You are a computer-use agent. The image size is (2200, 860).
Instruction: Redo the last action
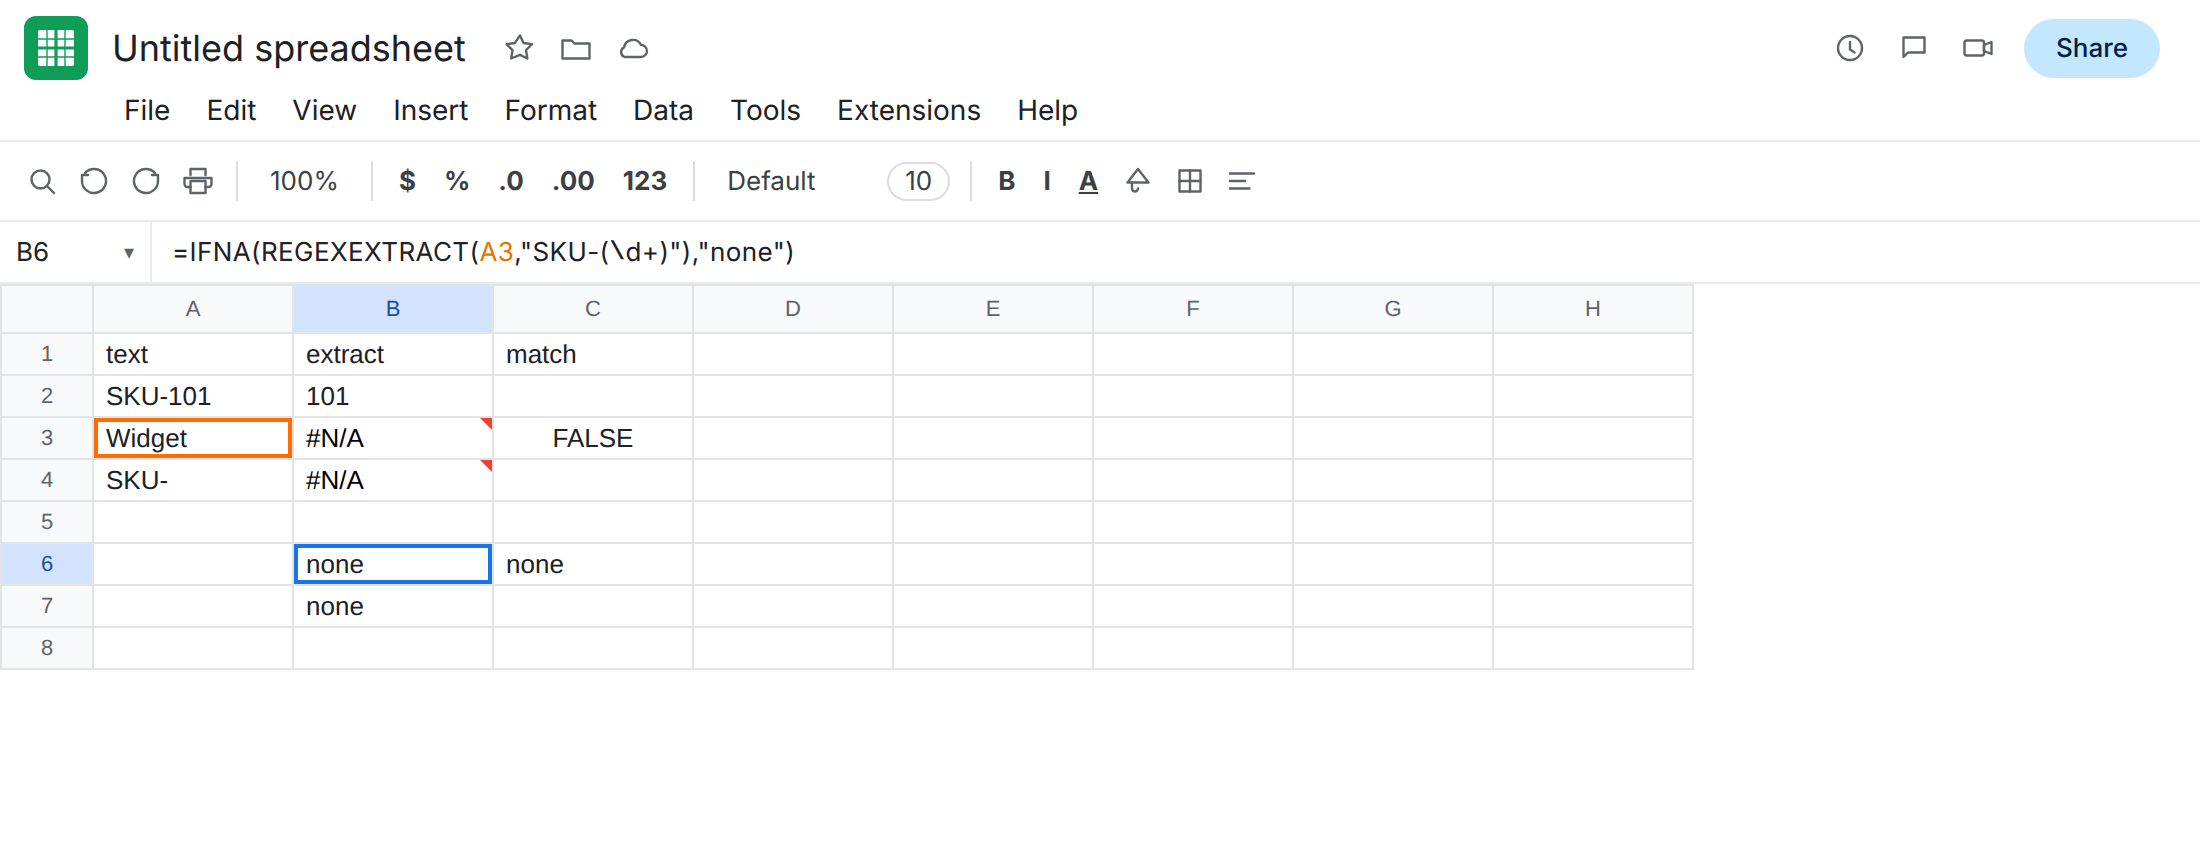[146, 181]
